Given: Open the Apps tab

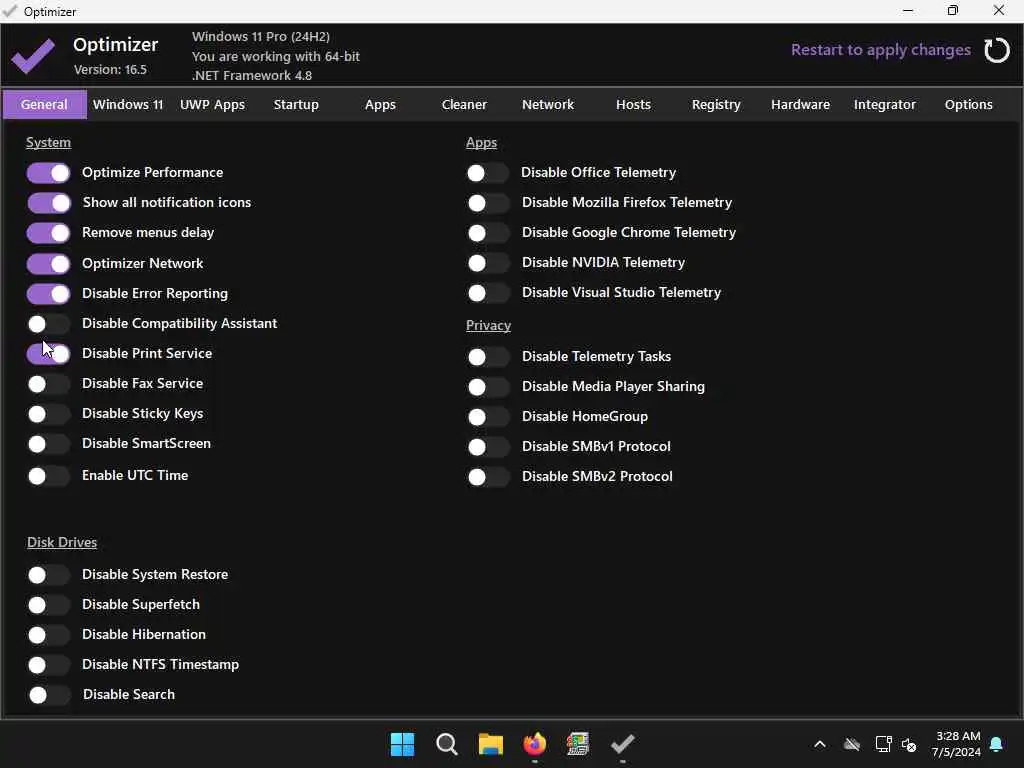Looking at the screenshot, I should pyautogui.click(x=380, y=104).
